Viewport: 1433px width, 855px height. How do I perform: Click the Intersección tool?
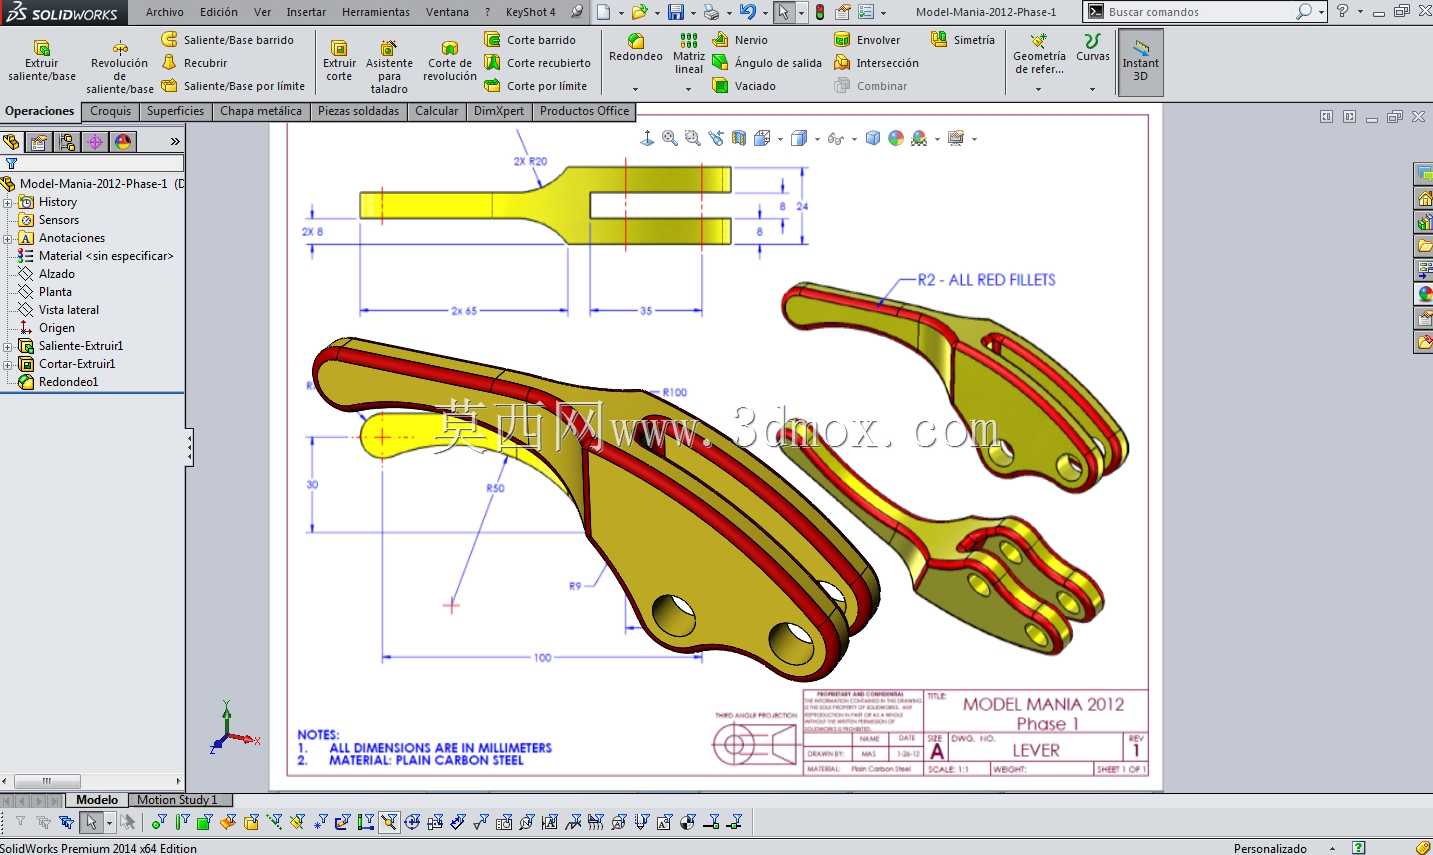pyautogui.click(x=876, y=63)
